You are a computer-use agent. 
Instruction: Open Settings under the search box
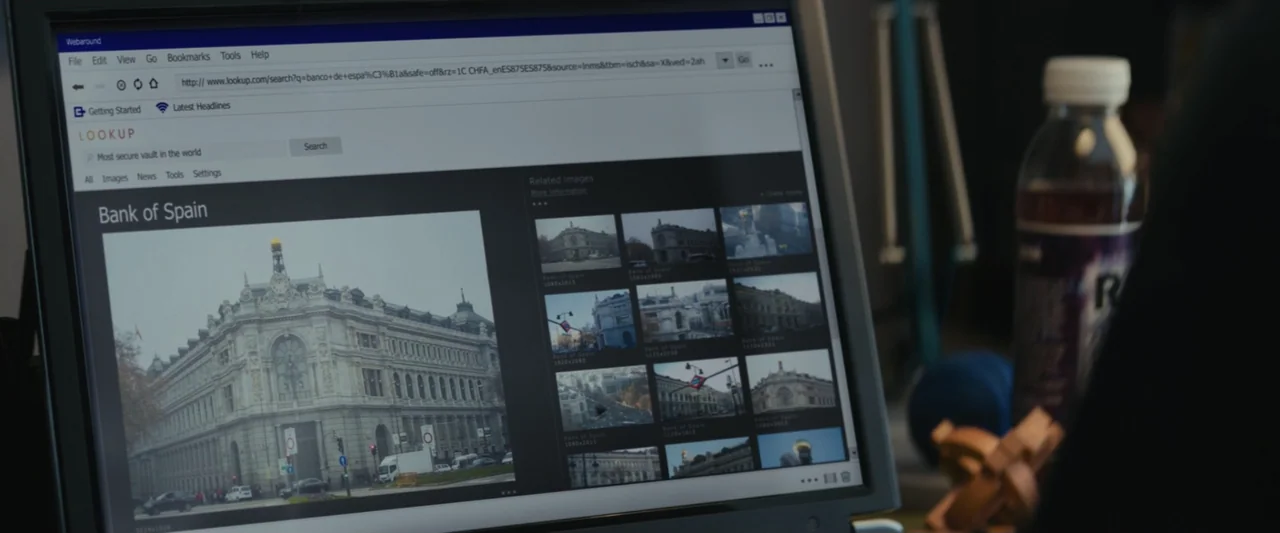(207, 174)
